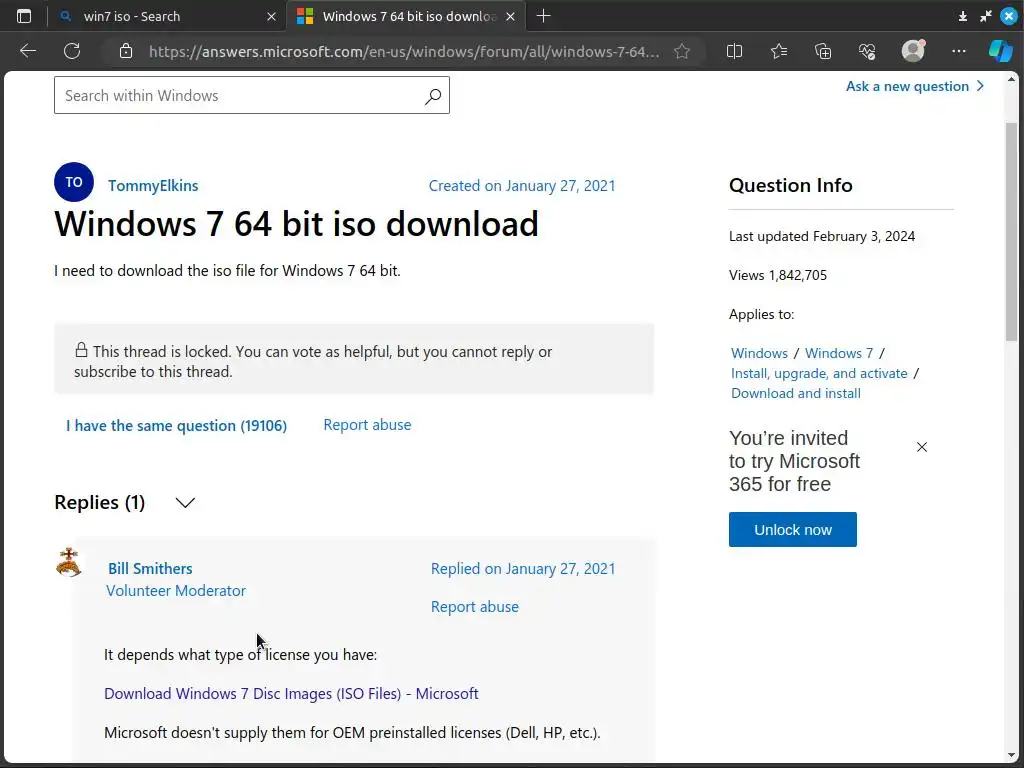The height and width of the screenshot is (768, 1024).
Task: Open Install, upgrade, and activate link
Action: (x=819, y=374)
